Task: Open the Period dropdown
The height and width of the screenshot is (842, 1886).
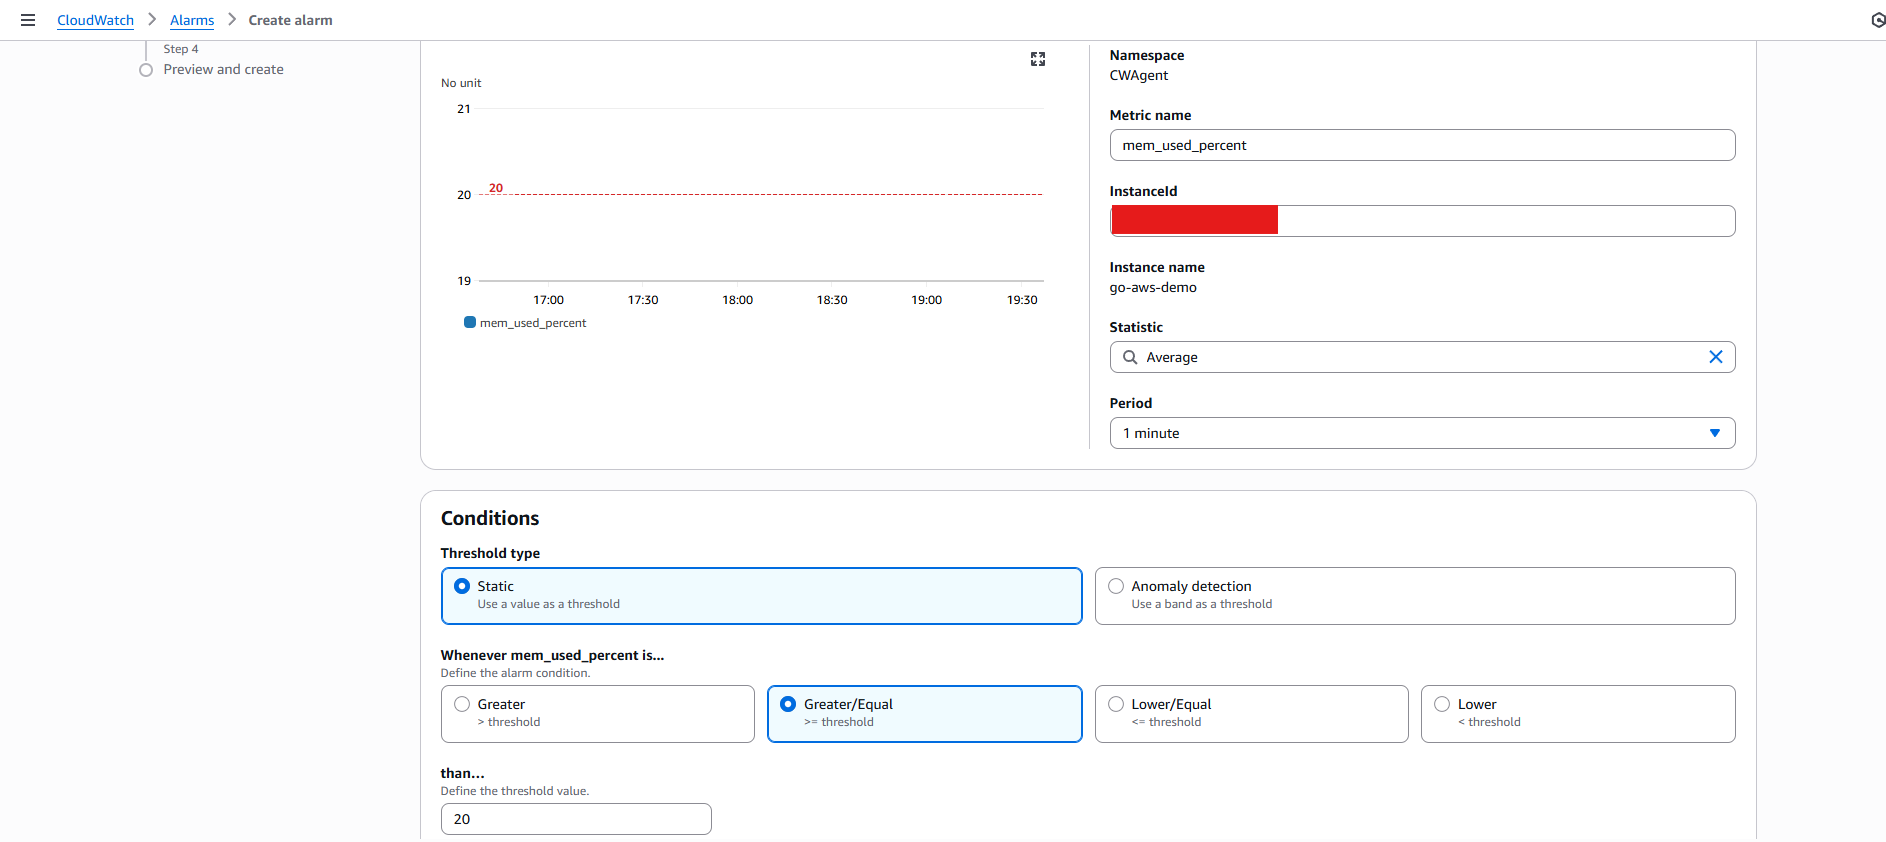Action: point(1421,433)
